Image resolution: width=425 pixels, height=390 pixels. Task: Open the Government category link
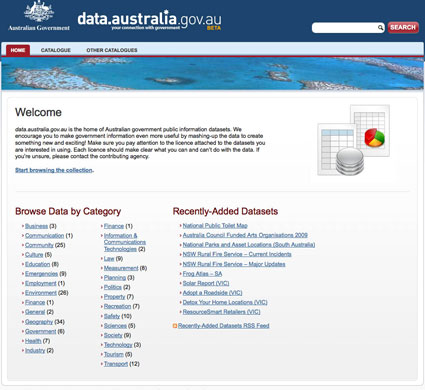click(40, 331)
